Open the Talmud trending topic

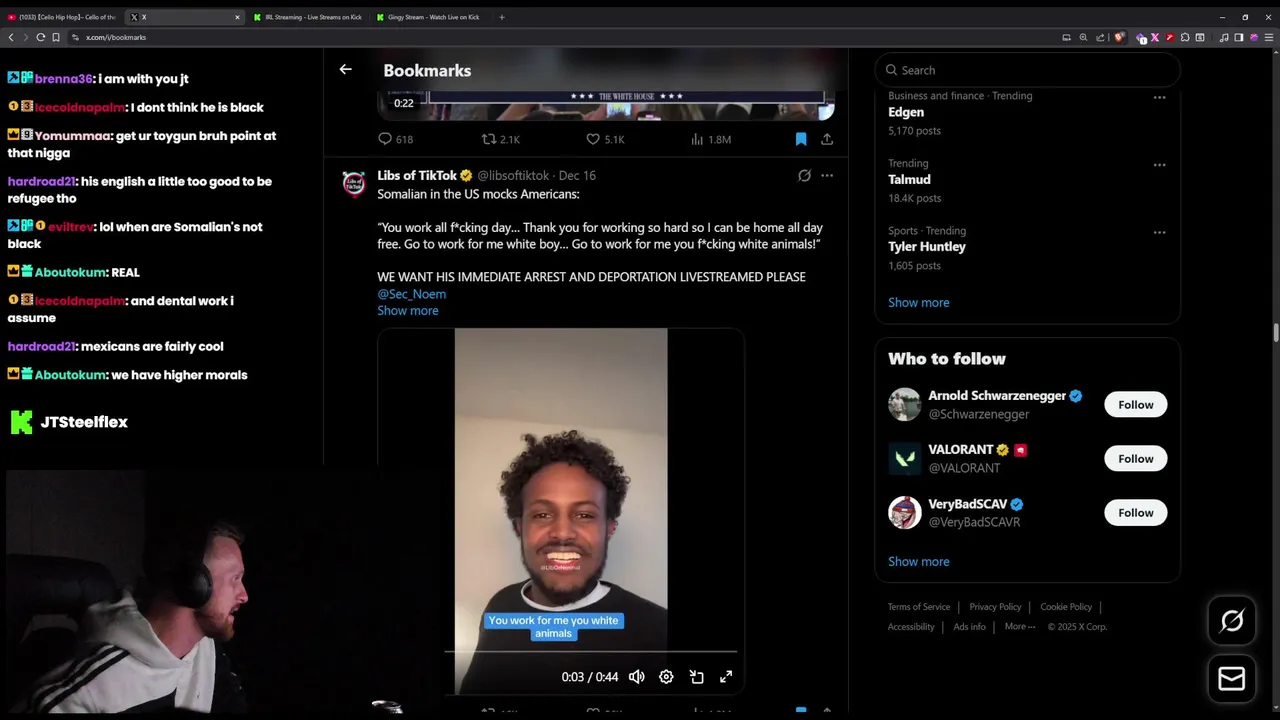click(909, 179)
